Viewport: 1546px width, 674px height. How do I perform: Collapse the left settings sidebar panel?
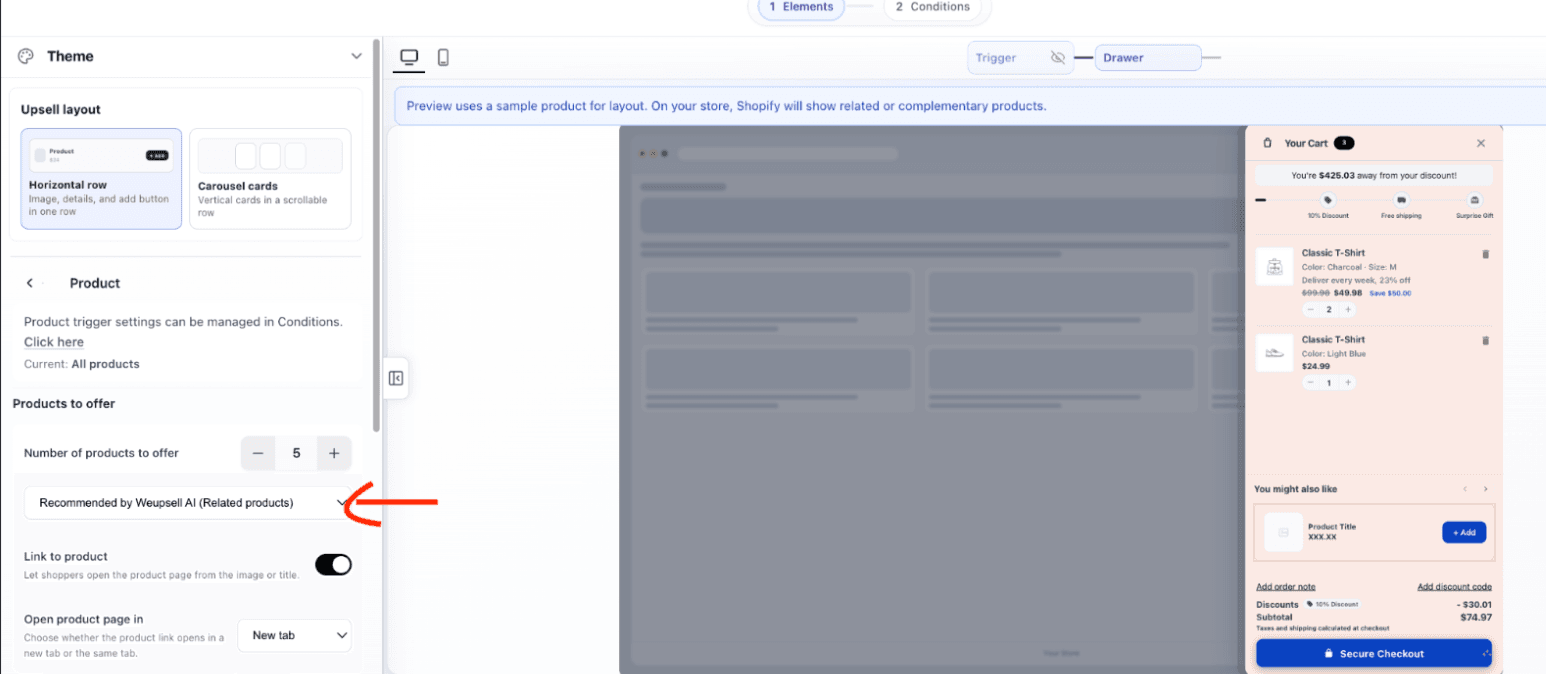point(396,378)
